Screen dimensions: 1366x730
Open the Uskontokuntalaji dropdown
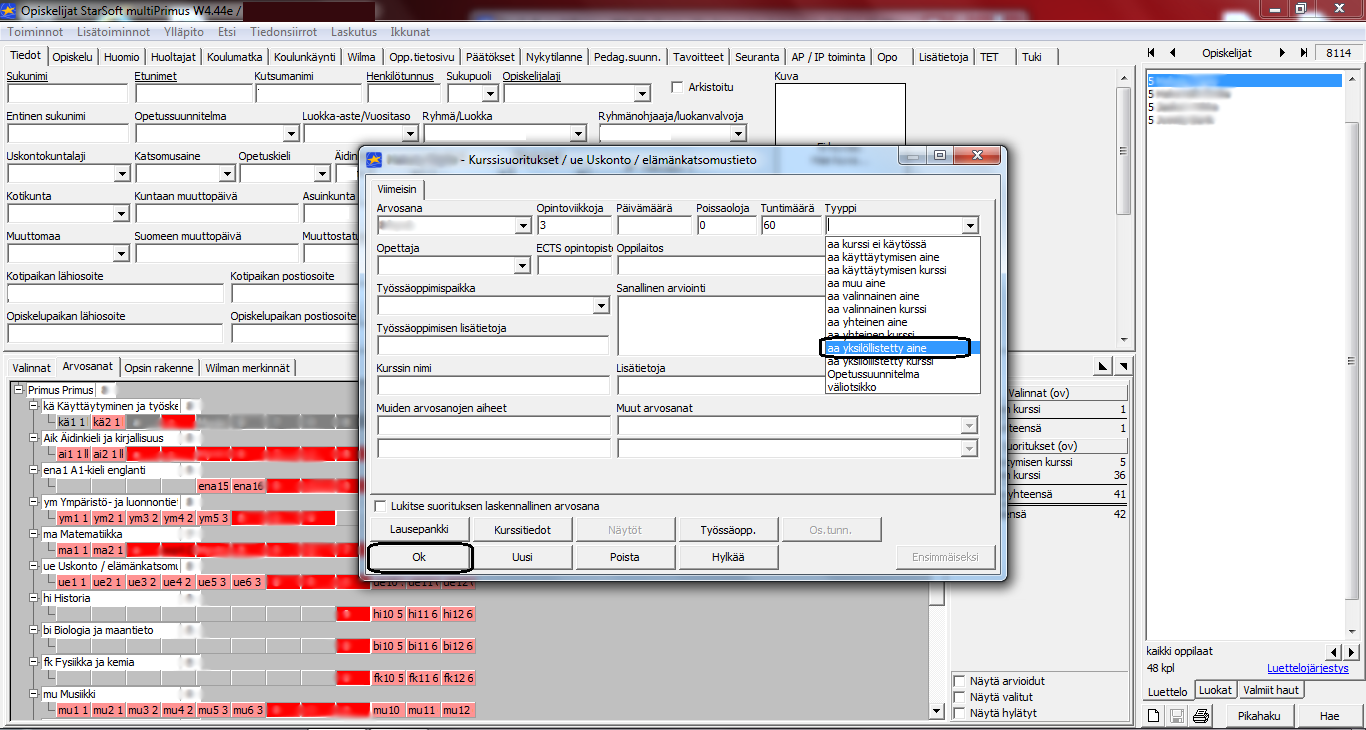tap(121, 174)
